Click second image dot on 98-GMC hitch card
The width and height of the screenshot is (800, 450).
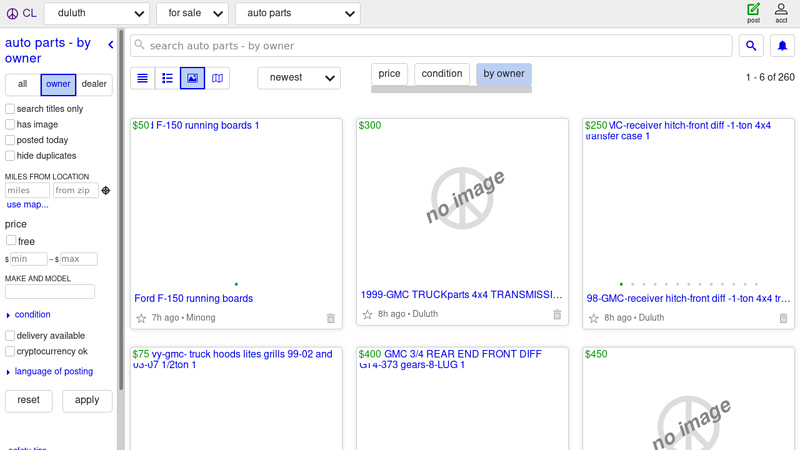(x=632, y=284)
